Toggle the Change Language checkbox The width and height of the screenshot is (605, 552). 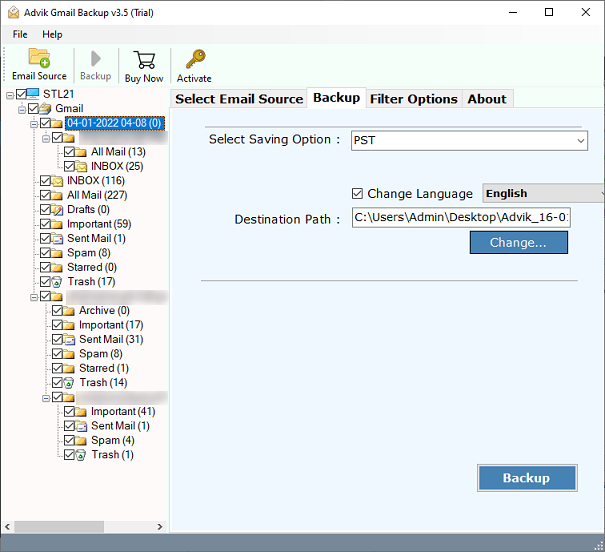pyautogui.click(x=357, y=193)
